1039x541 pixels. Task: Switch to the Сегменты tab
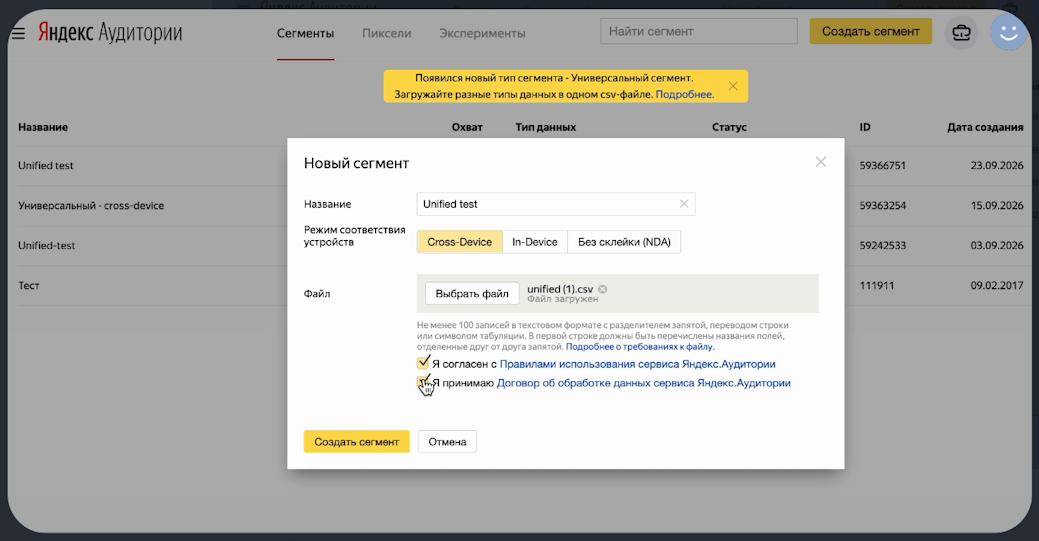pos(305,33)
